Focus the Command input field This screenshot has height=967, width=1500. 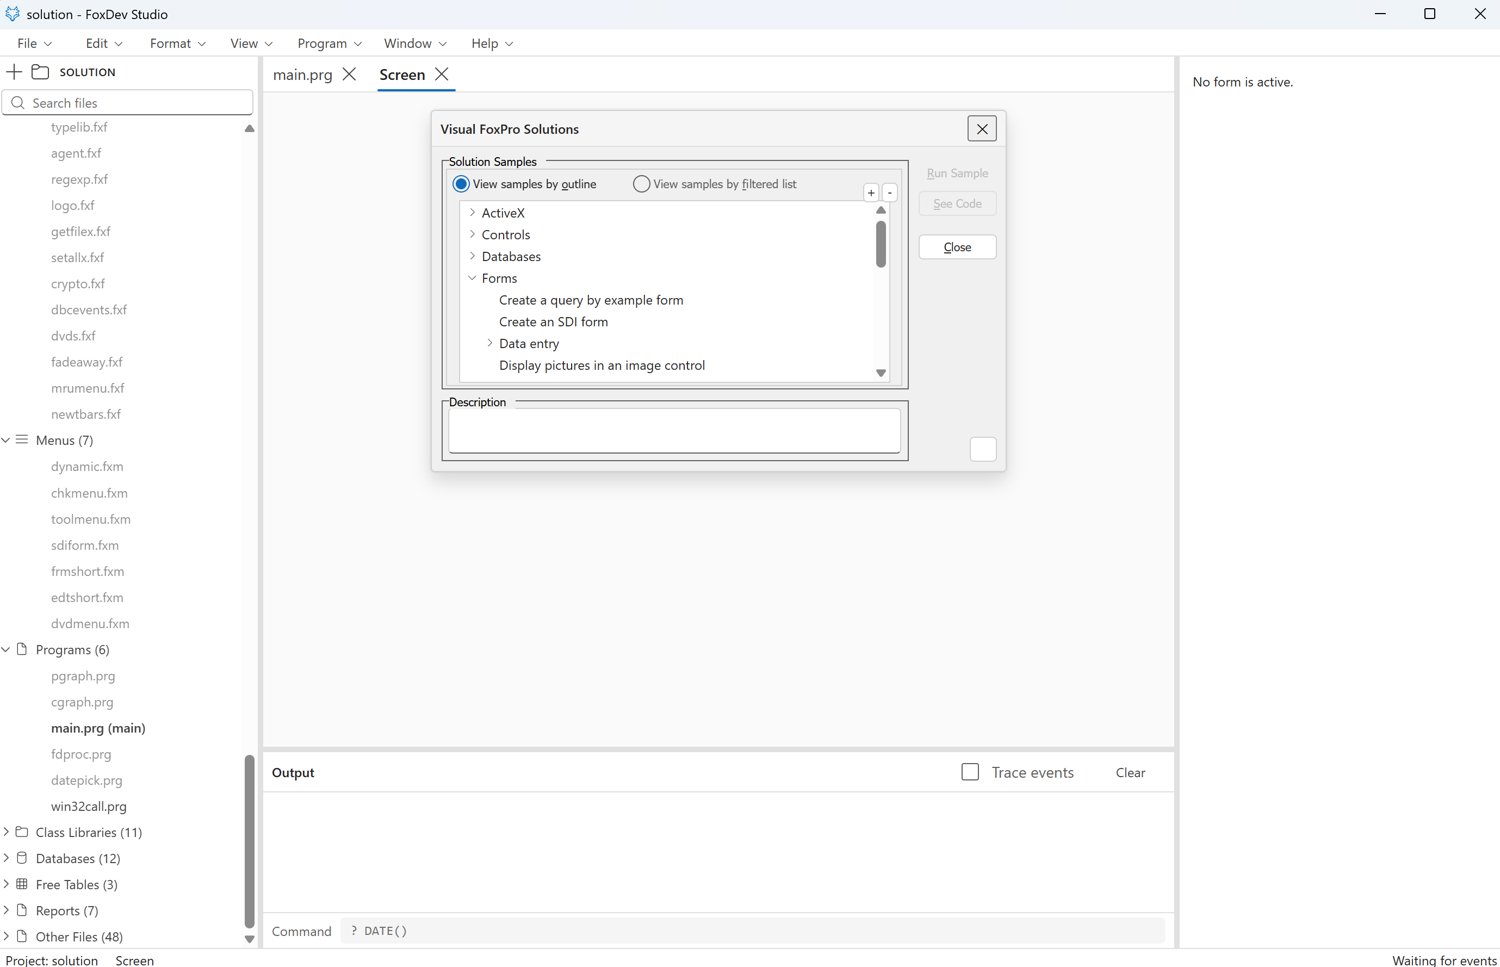click(x=752, y=931)
